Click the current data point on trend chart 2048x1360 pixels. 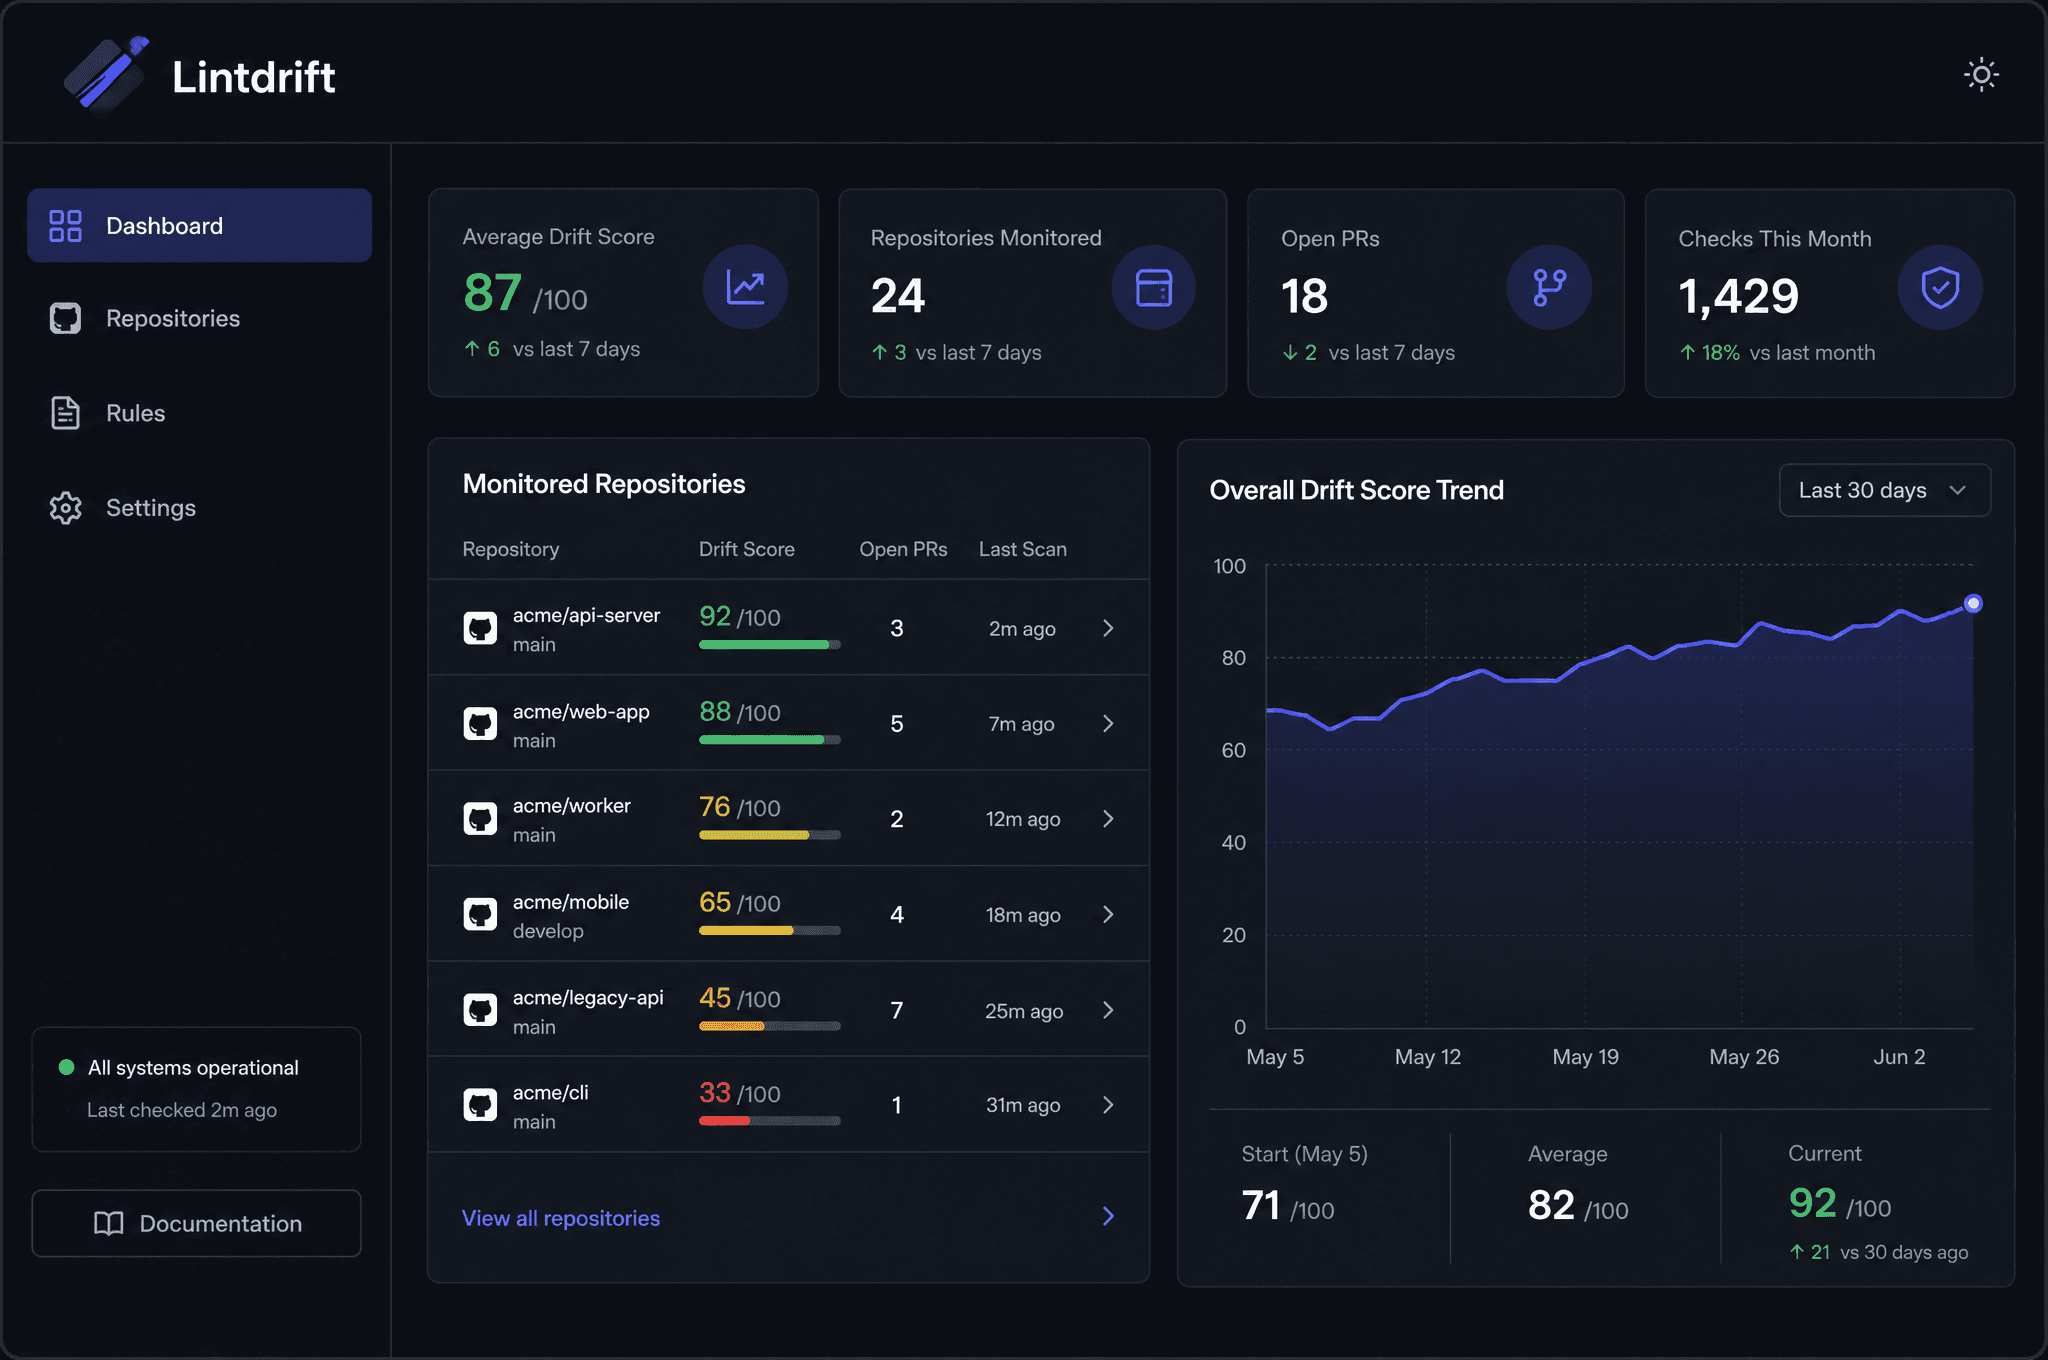point(1973,603)
